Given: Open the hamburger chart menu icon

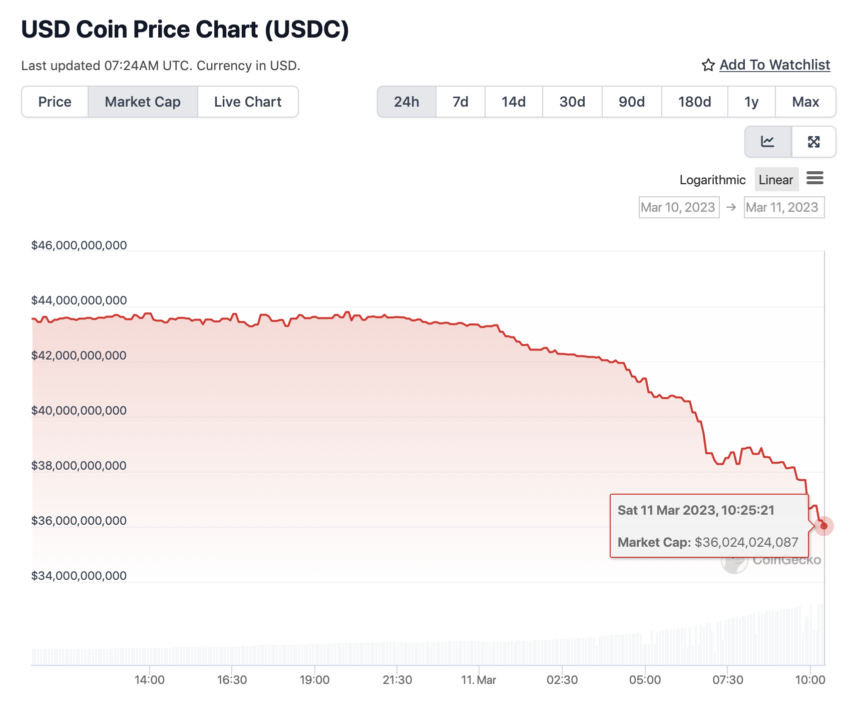Looking at the screenshot, I should tap(815, 178).
